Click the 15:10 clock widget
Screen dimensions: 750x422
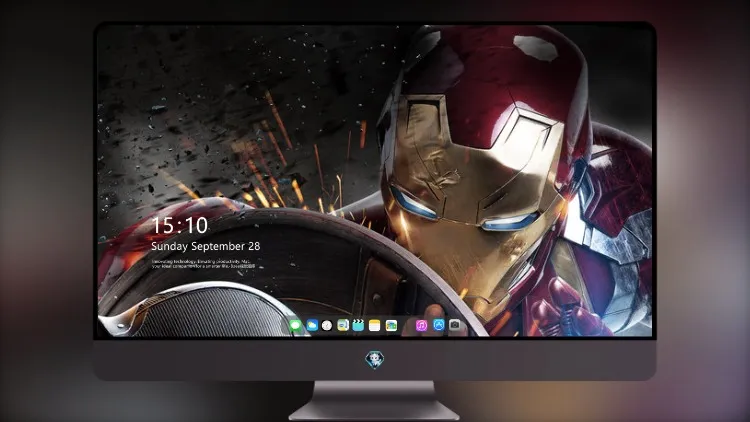click(180, 225)
